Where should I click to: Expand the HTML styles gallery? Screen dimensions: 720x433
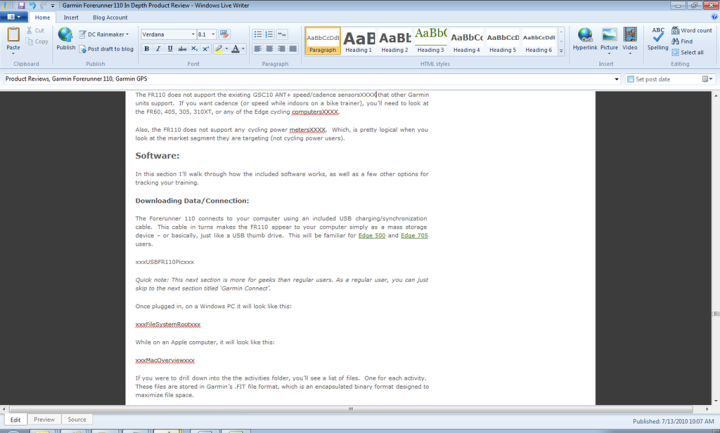pyautogui.click(x=561, y=51)
